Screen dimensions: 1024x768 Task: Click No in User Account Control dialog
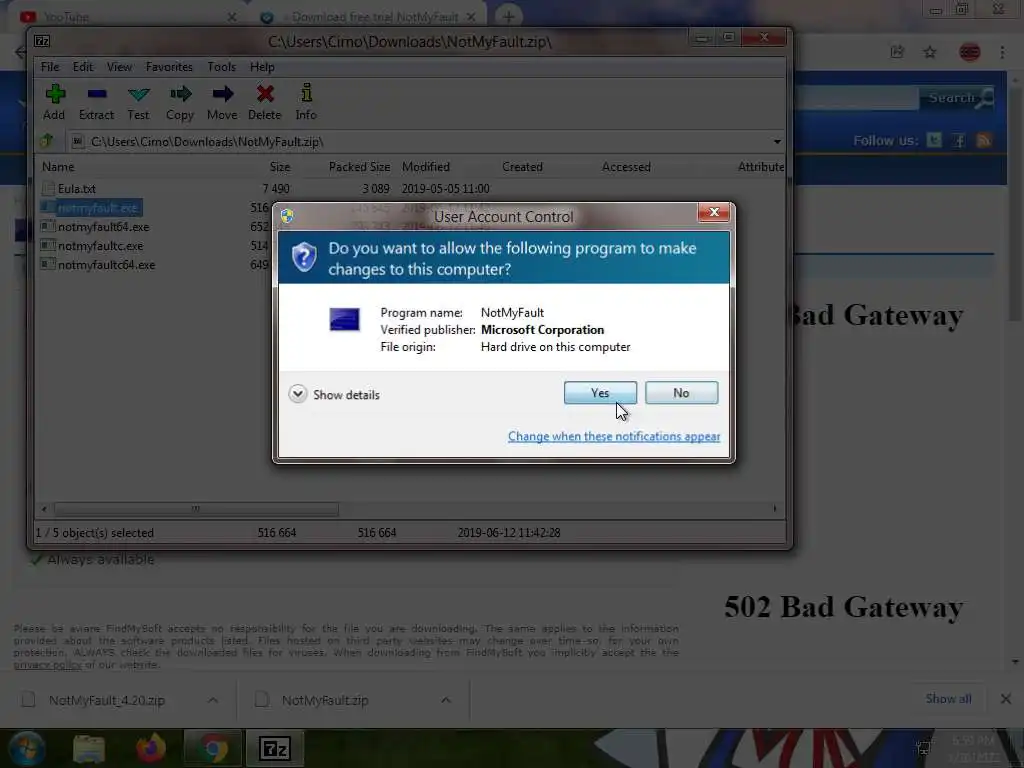[x=681, y=392]
